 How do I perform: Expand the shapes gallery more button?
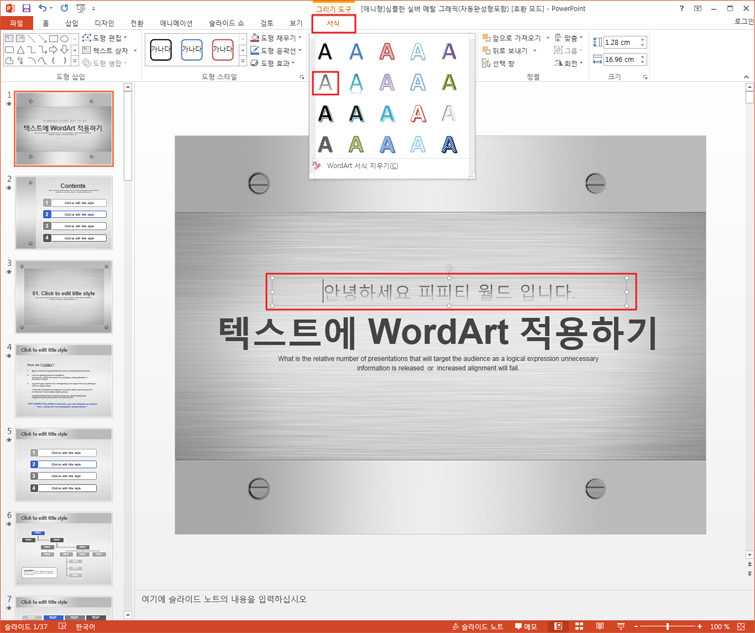point(75,61)
